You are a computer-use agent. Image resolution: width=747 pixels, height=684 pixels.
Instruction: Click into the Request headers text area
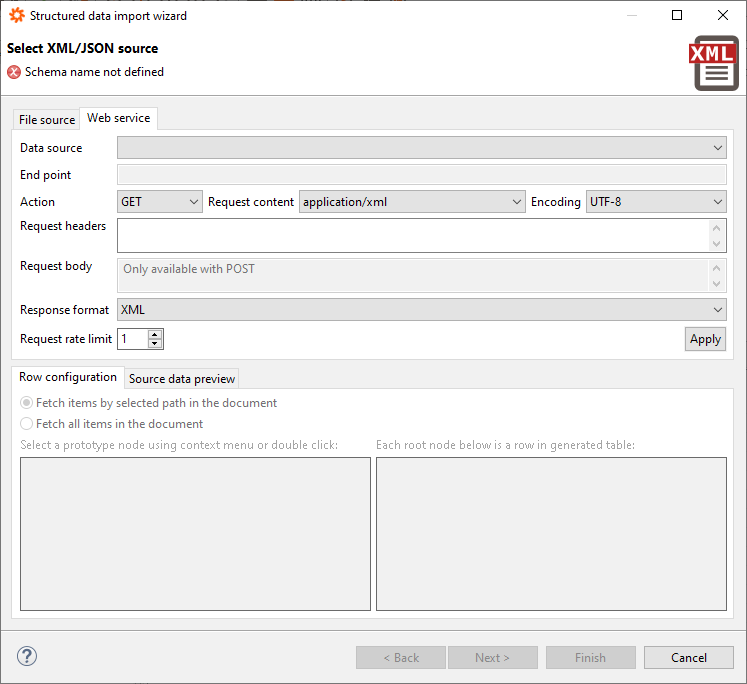coord(412,236)
